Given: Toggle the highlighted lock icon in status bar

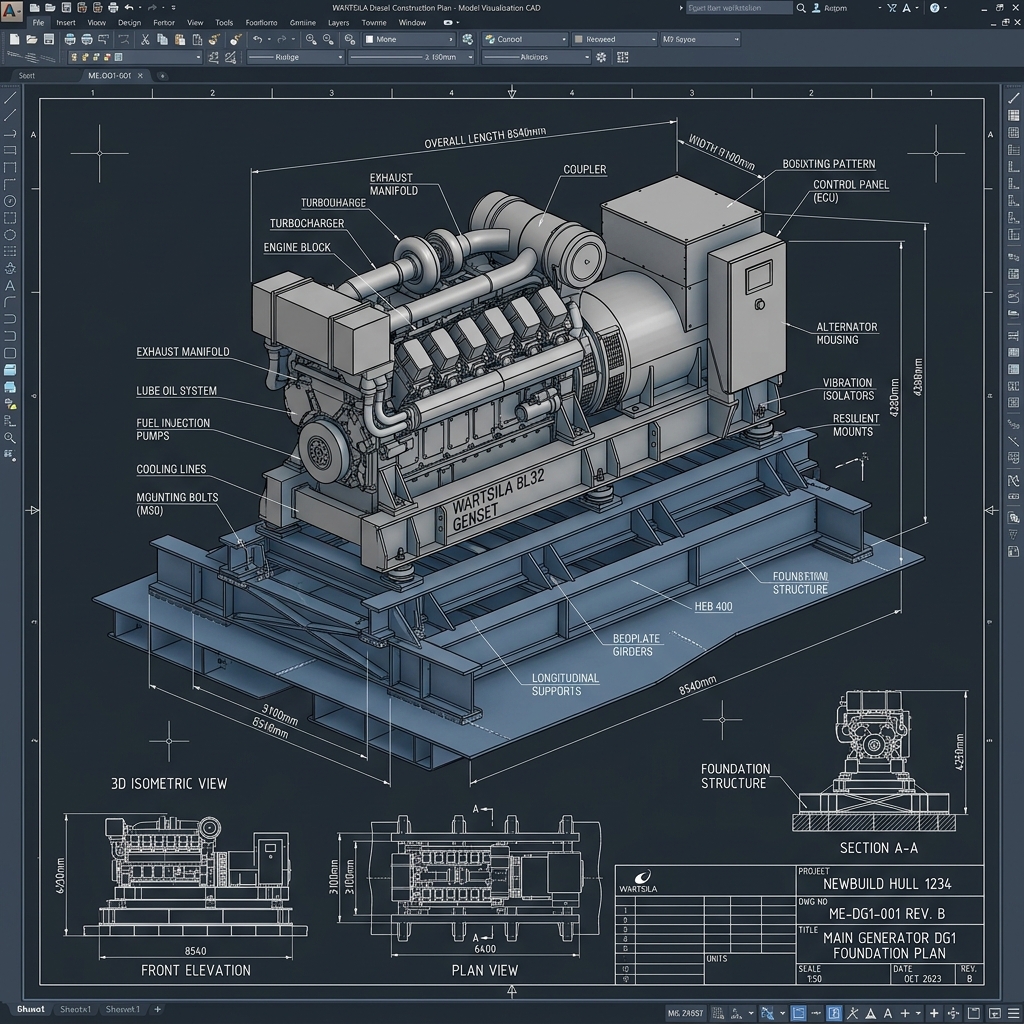Looking at the screenshot, I should (834, 1014).
